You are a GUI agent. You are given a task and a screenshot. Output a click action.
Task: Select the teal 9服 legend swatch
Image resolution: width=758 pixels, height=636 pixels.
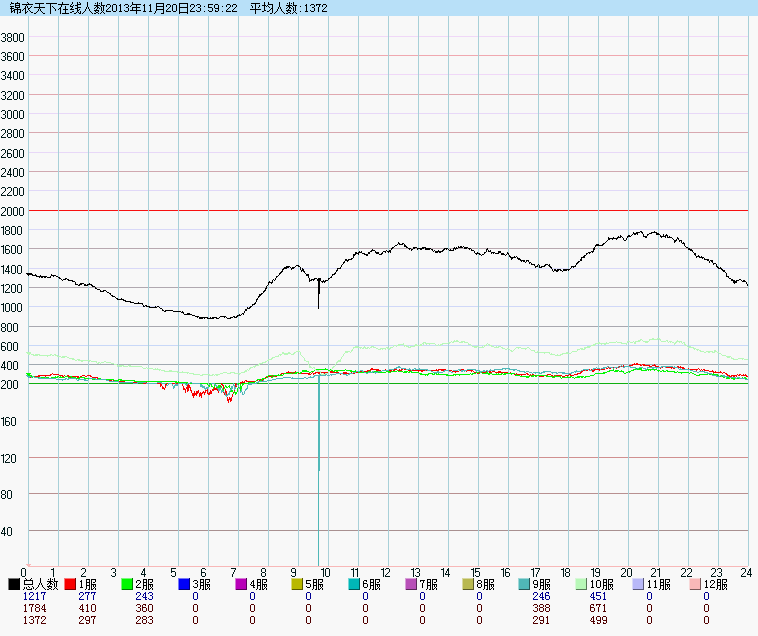(x=525, y=584)
